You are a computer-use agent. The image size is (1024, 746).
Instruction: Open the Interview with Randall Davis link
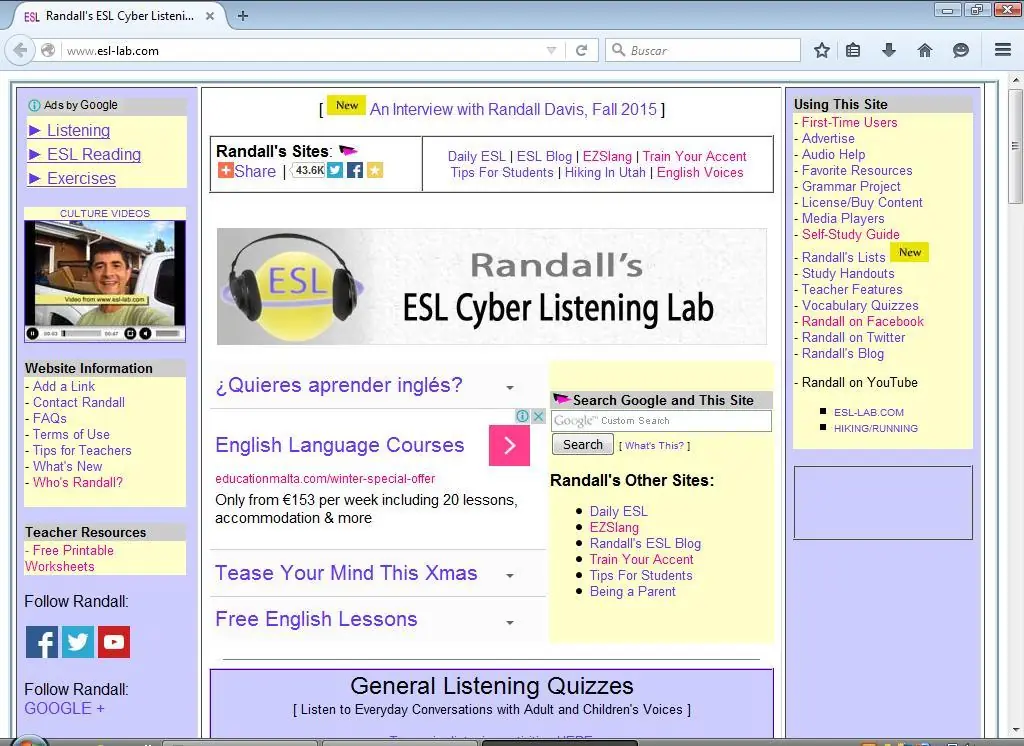513,109
